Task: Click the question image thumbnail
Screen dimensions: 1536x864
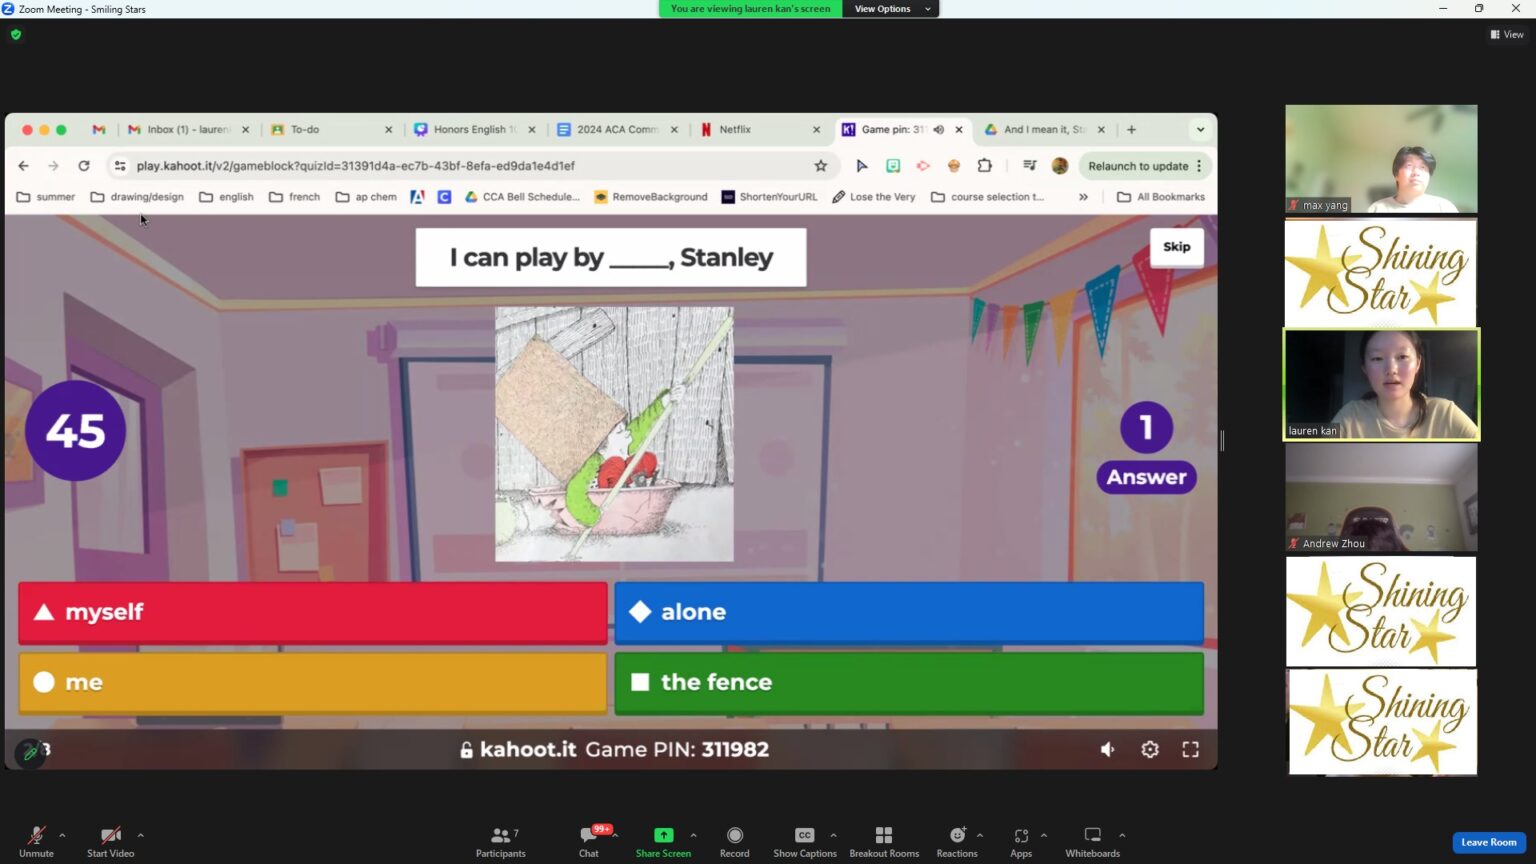Action: coord(614,434)
